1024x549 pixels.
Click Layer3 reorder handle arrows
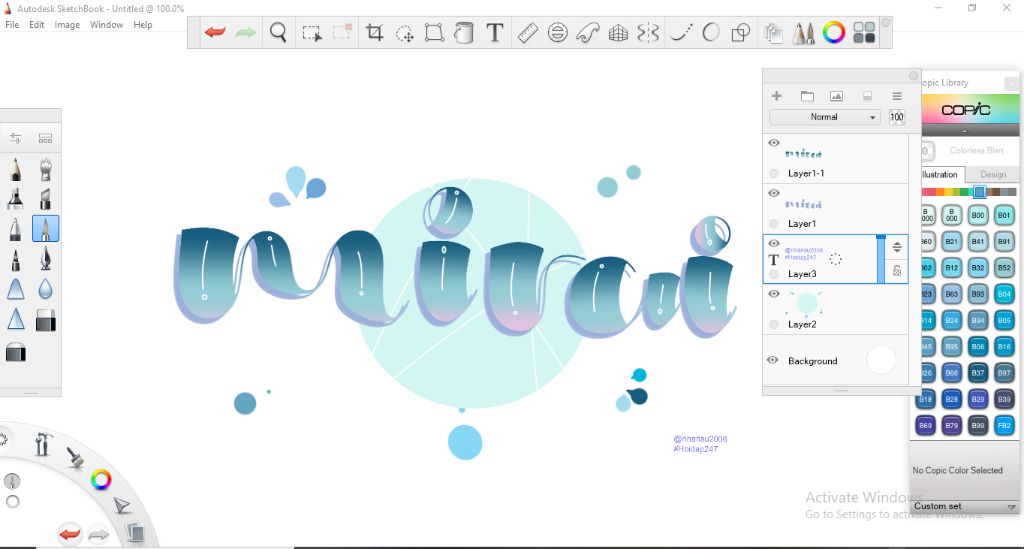point(897,247)
